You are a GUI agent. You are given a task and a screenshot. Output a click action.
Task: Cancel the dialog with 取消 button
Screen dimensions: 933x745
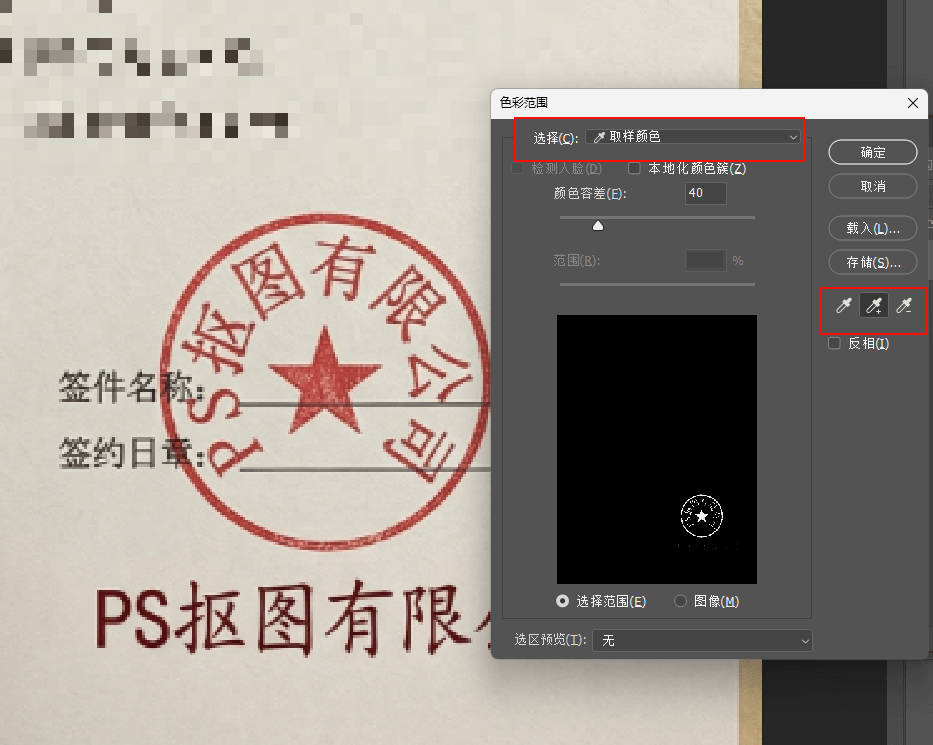[872, 186]
